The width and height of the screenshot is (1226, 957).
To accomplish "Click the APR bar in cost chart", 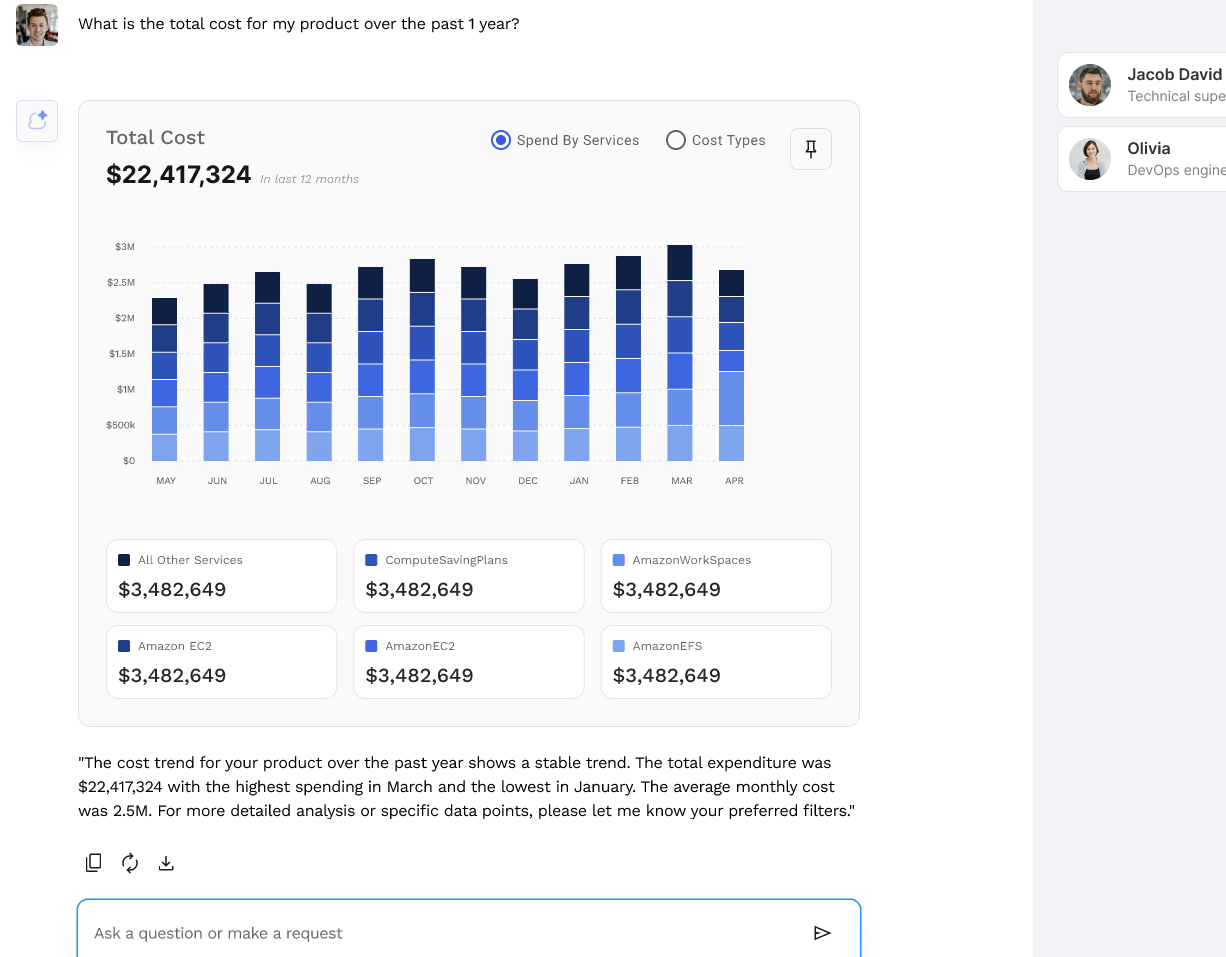I will coord(732,365).
